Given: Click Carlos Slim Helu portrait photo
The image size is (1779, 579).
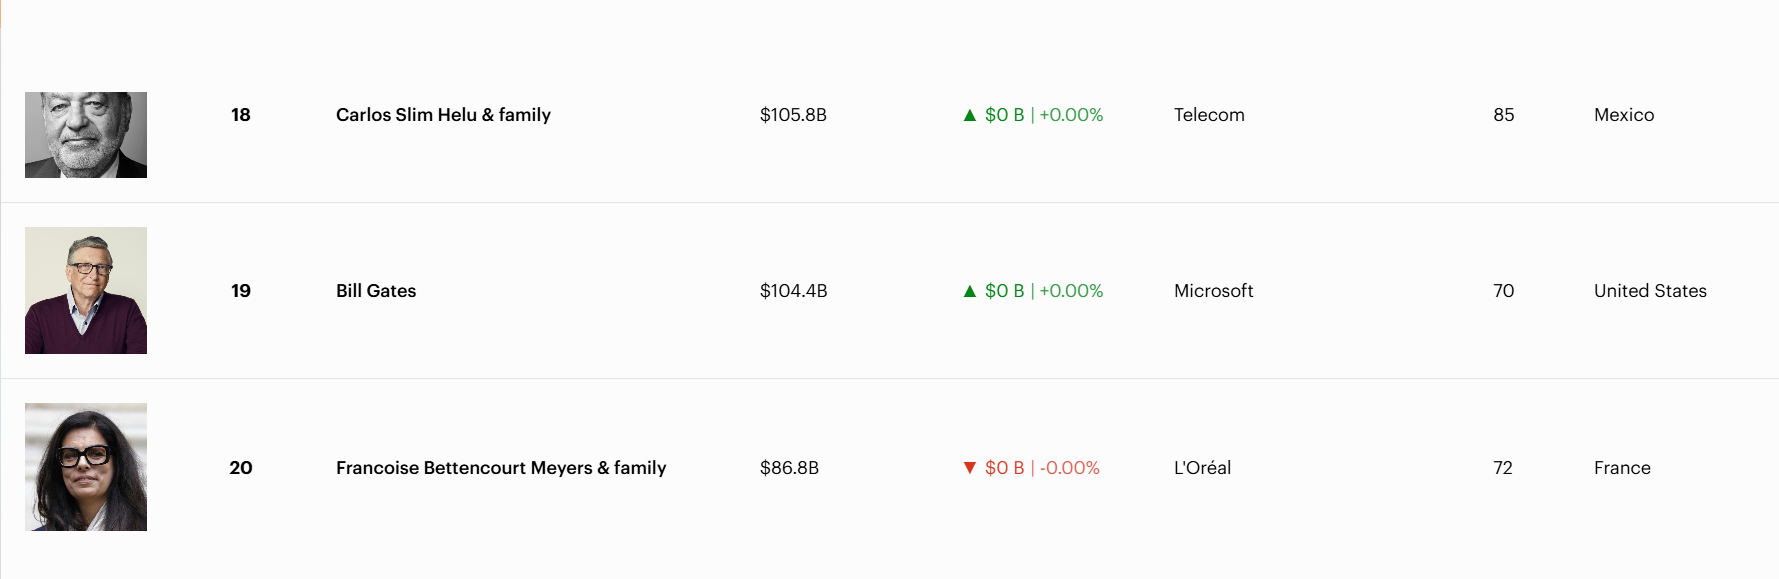Looking at the screenshot, I should [x=86, y=135].
